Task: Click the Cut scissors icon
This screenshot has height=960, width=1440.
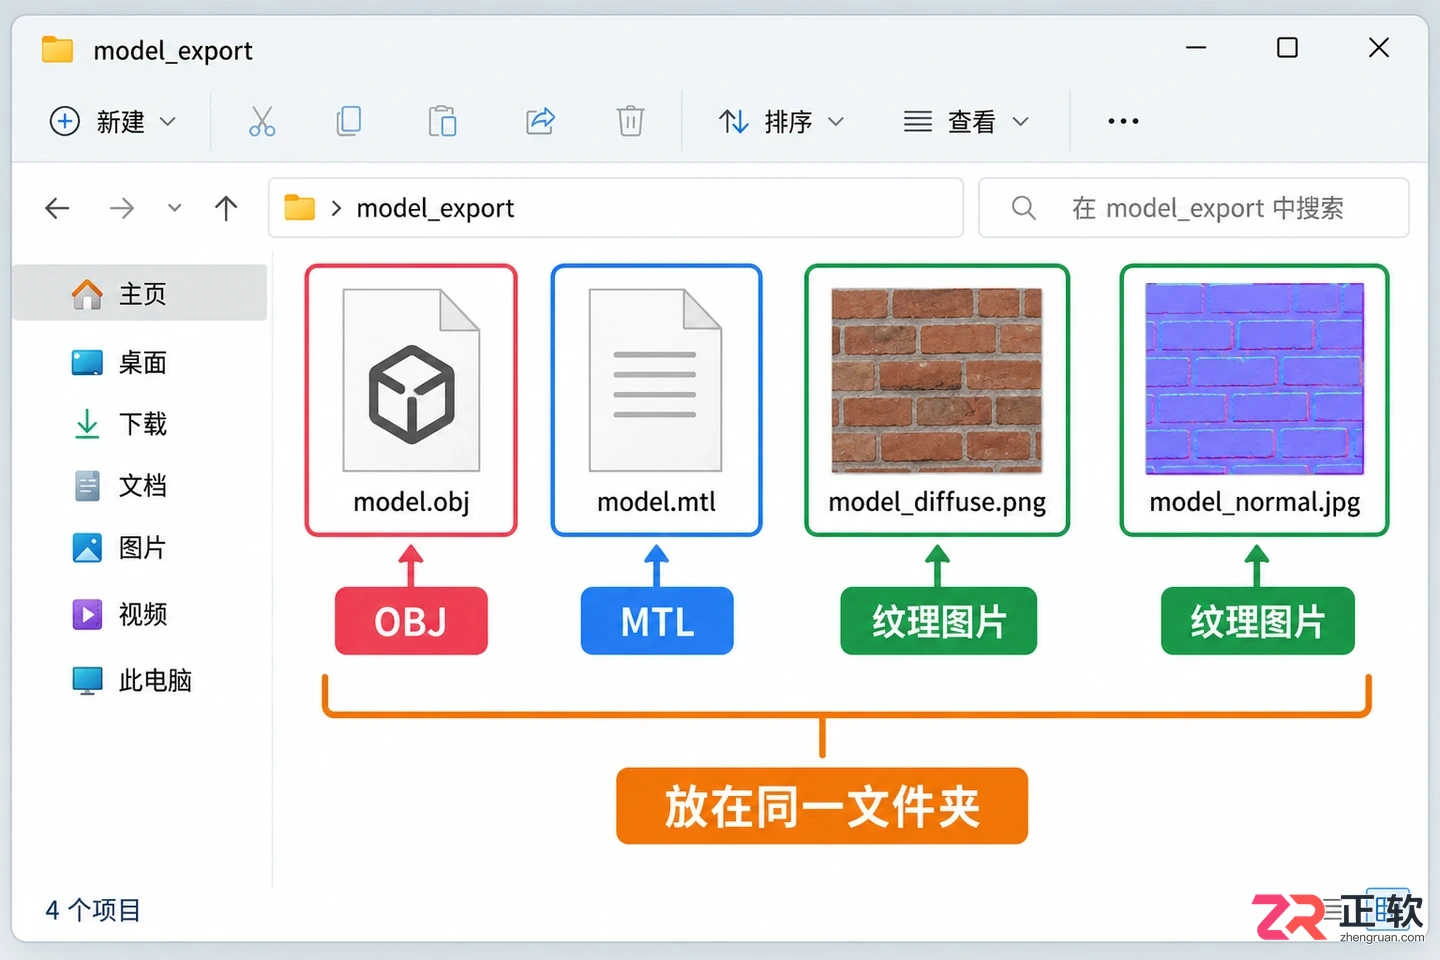Action: (262, 122)
